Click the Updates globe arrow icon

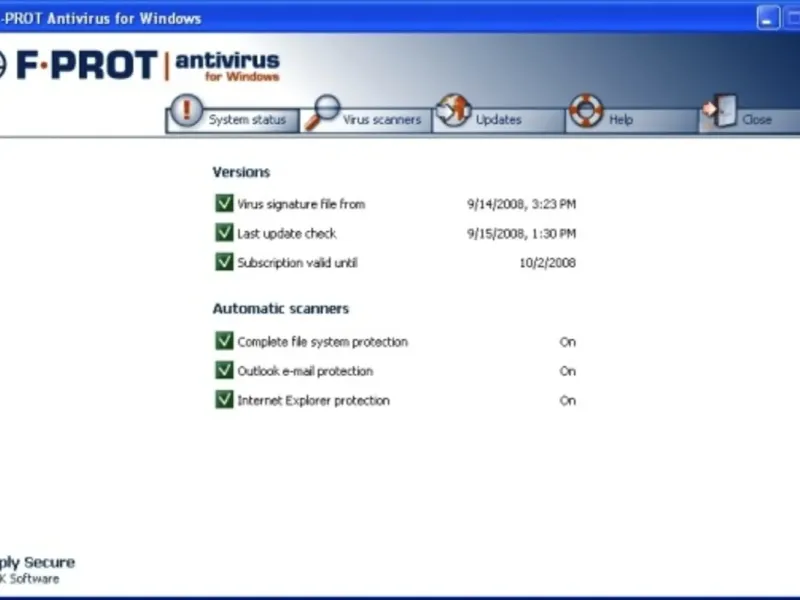pos(453,110)
